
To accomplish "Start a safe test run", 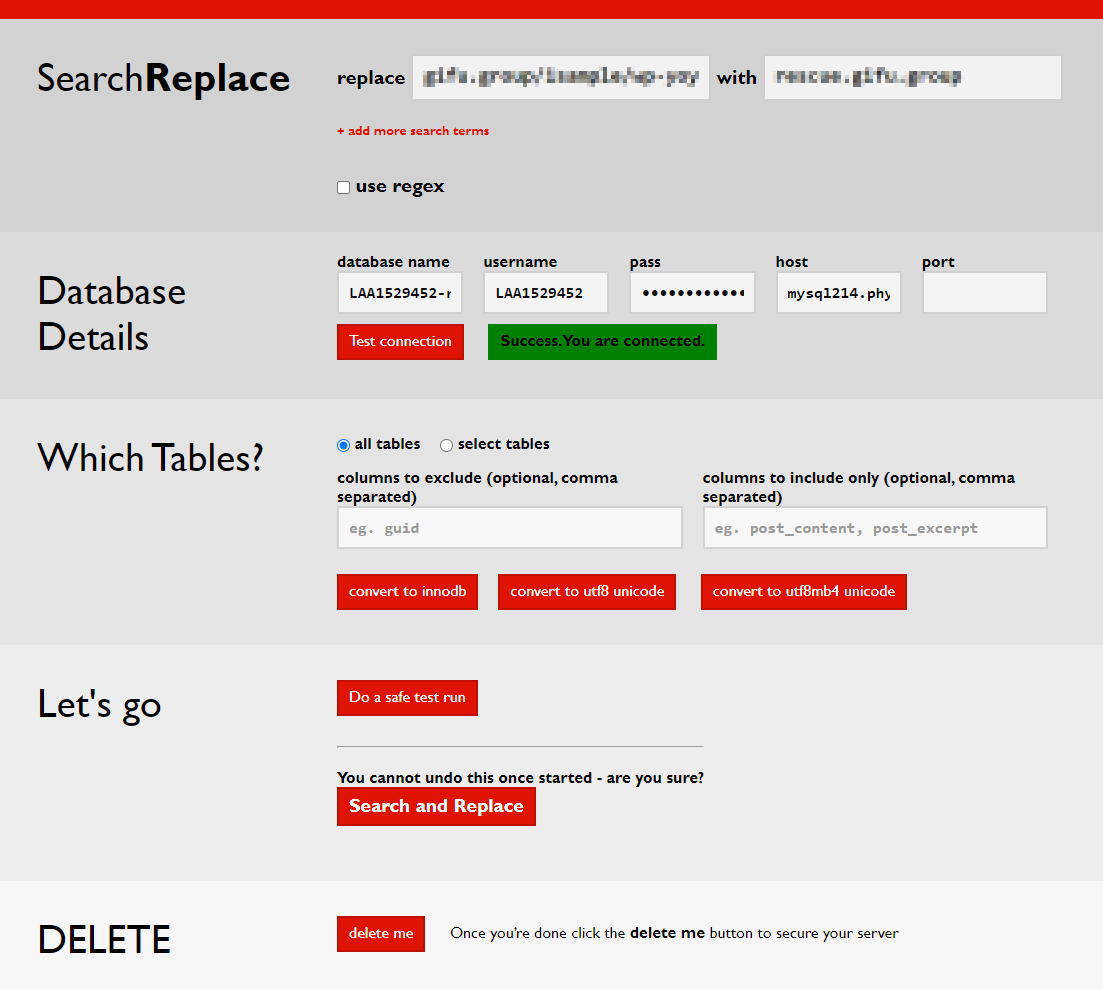I will pos(407,697).
